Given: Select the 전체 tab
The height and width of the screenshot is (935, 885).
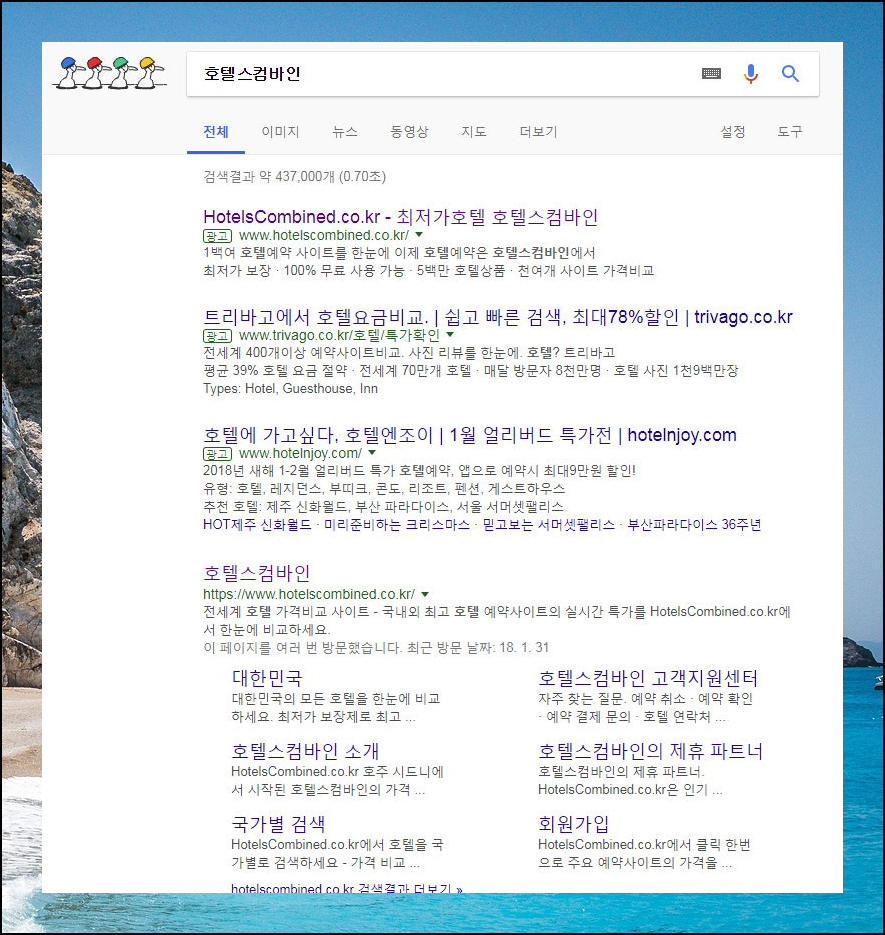Looking at the screenshot, I should [216, 132].
